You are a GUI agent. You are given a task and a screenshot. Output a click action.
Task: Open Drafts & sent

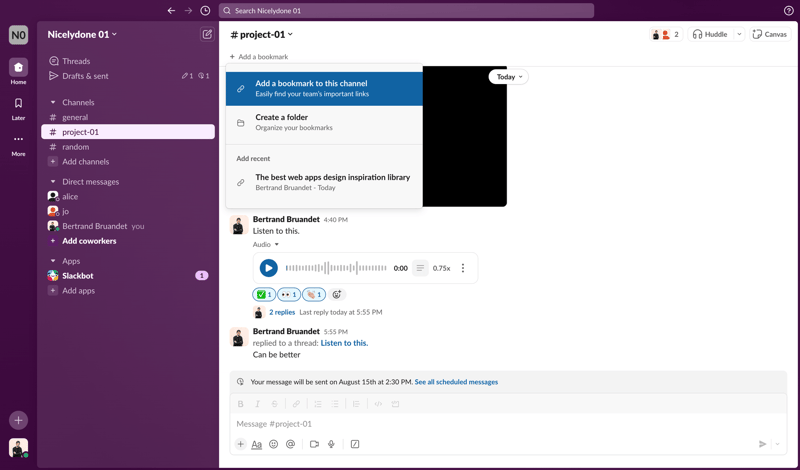128,76
